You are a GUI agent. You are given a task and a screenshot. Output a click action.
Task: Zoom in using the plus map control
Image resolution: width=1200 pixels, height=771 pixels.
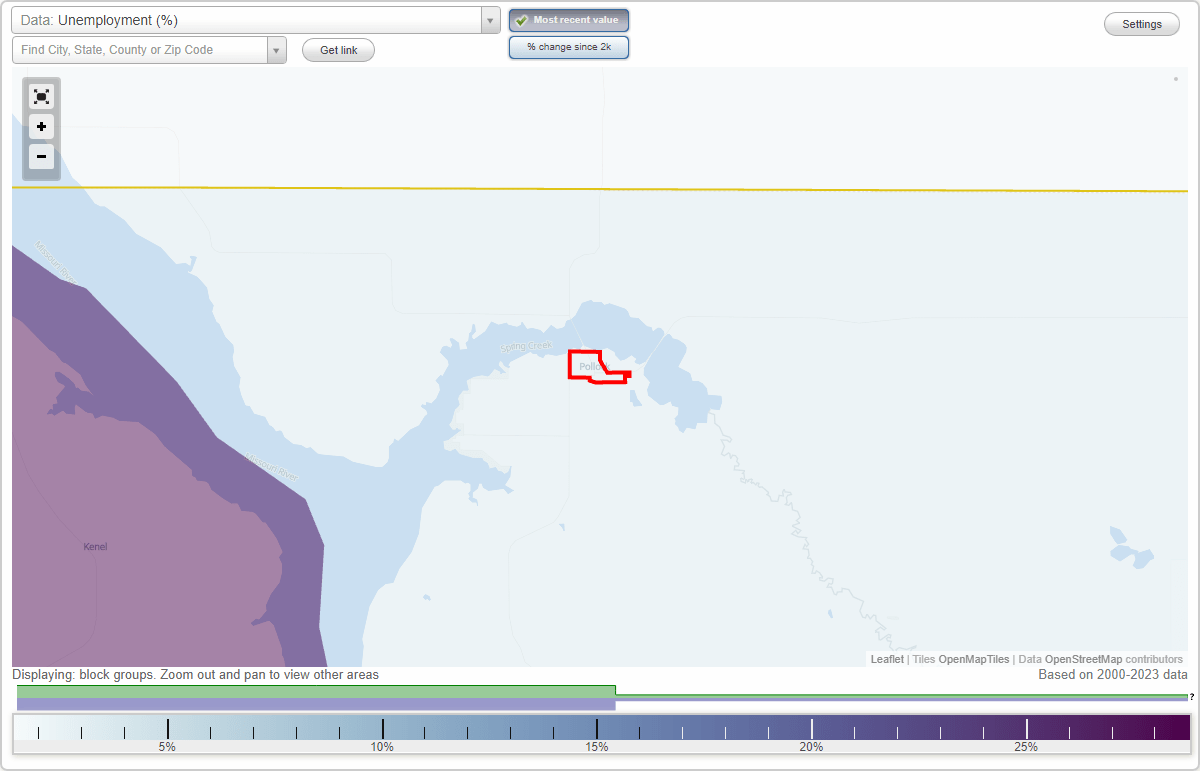[41, 127]
